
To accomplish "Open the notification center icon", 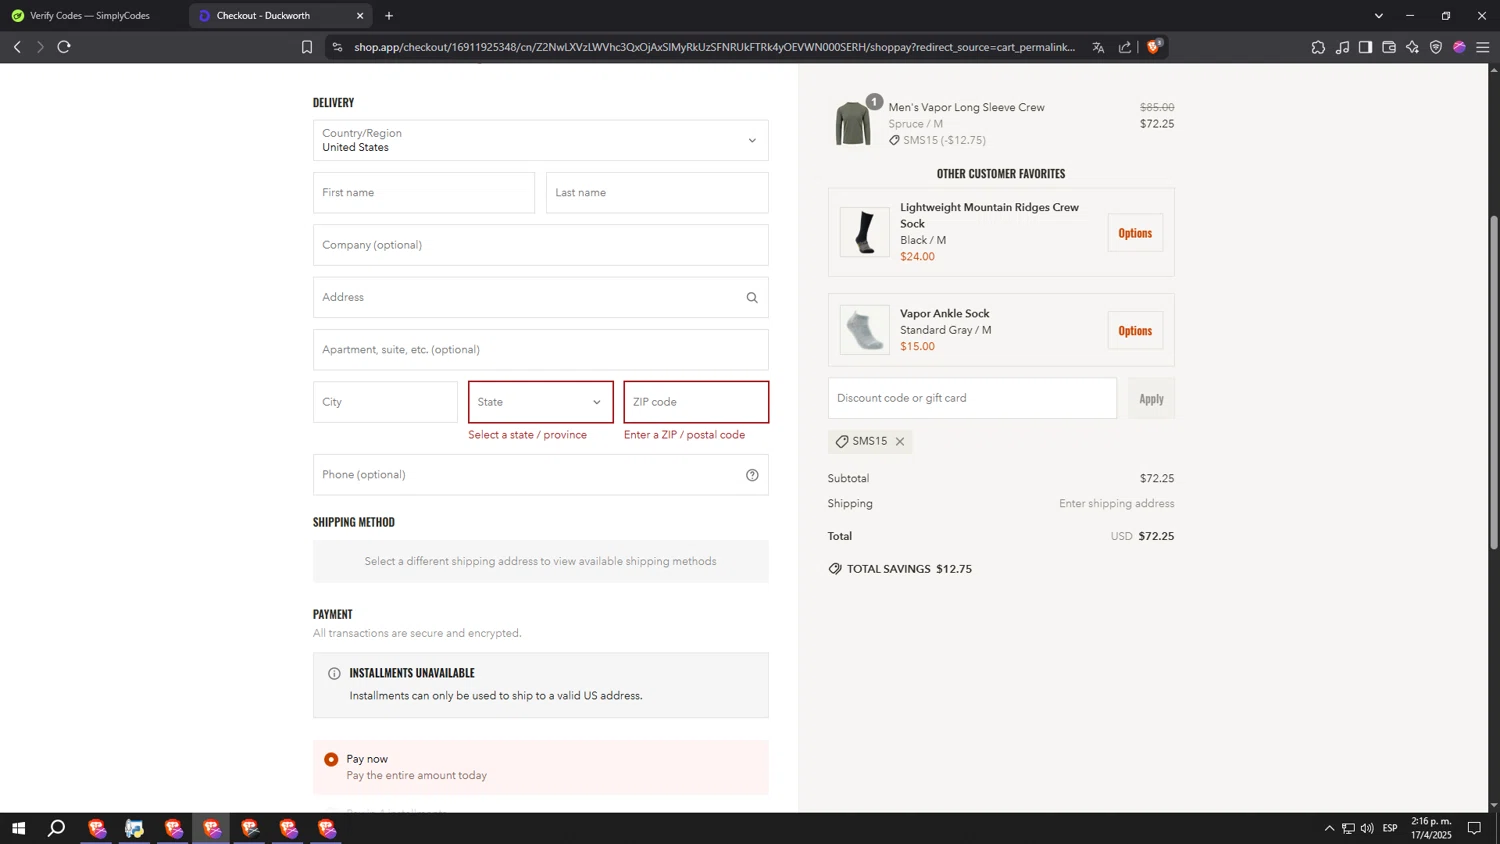I will (x=1474, y=828).
